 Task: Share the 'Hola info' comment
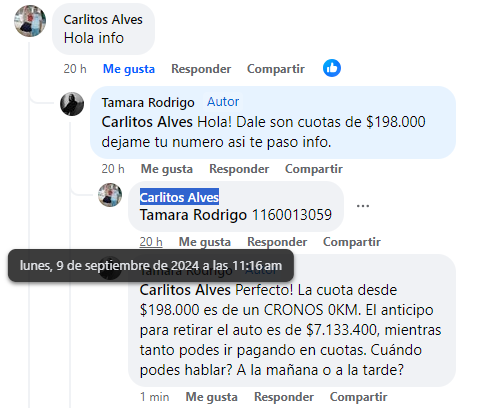pyautogui.click(x=276, y=69)
